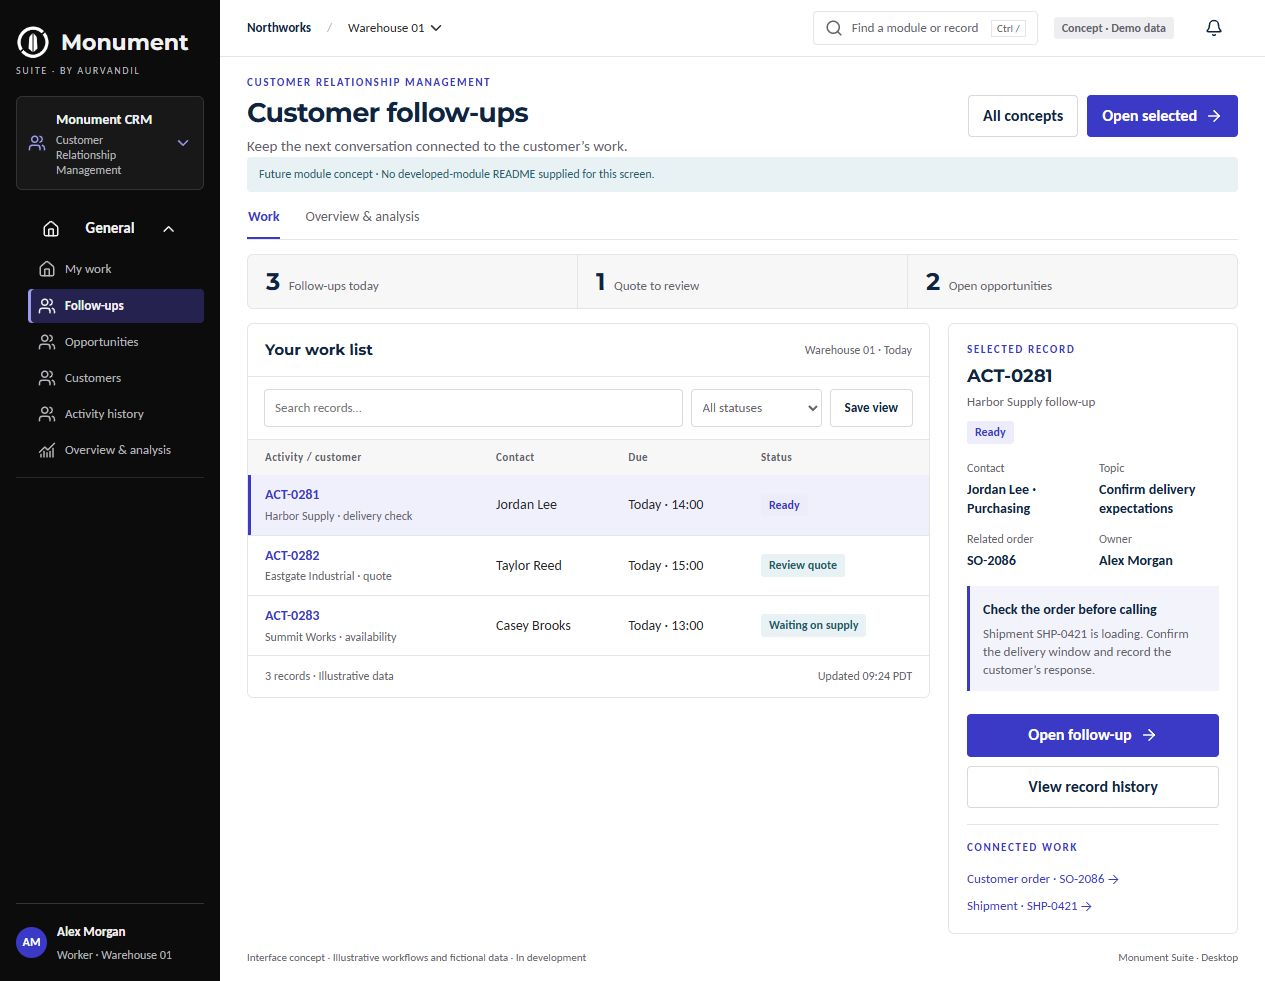1265x981 pixels.
Task: Click the Activity history sidebar icon
Action: pos(47,414)
